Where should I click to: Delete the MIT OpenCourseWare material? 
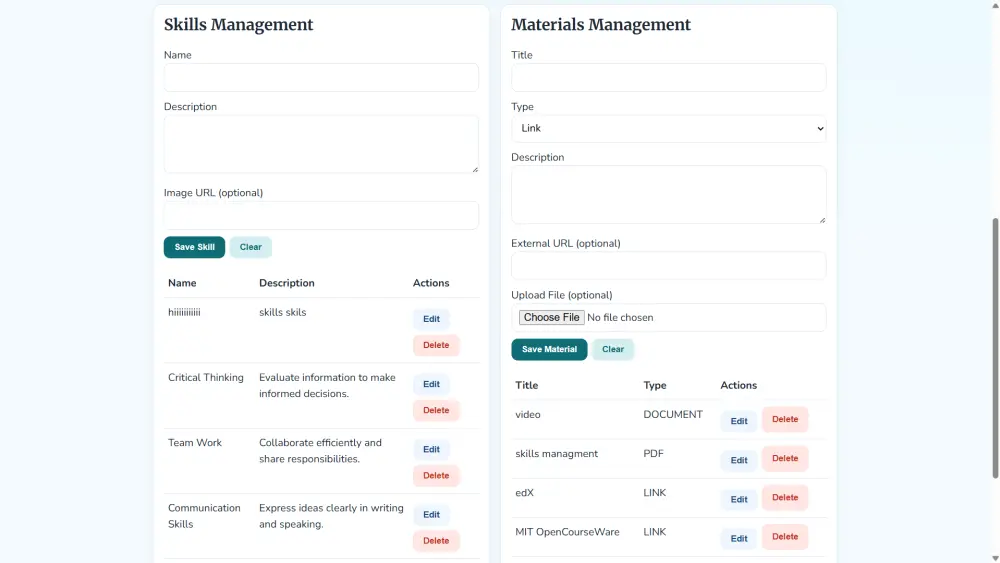[x=785, y=537]
